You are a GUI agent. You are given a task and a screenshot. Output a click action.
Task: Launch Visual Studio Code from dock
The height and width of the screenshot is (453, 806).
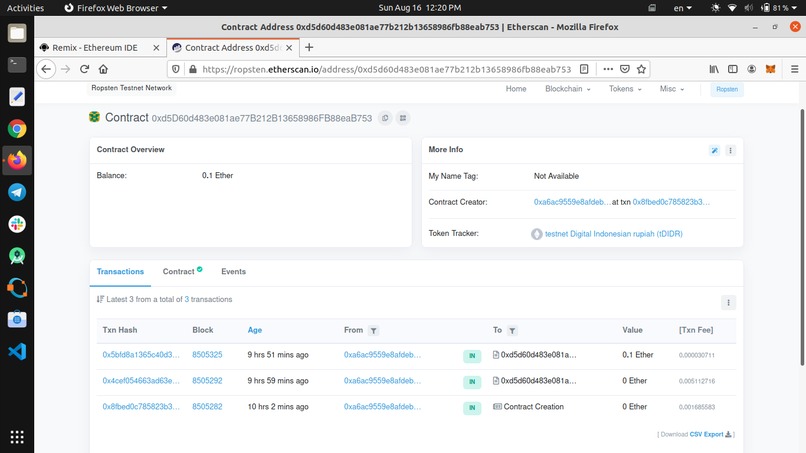tap(17, 352)
